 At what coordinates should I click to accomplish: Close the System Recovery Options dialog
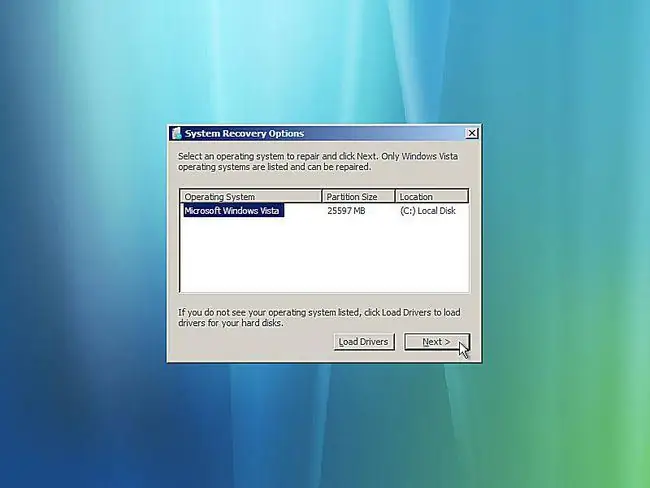472,133
